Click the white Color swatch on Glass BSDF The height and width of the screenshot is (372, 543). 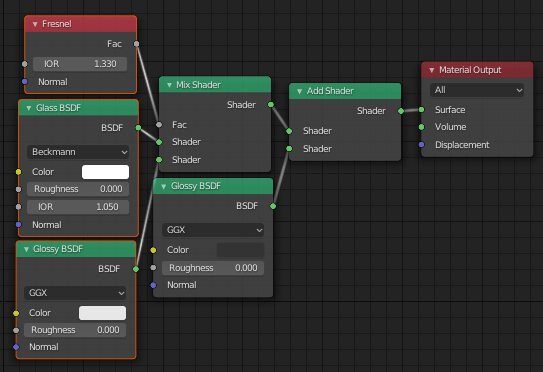pos(105,172)
